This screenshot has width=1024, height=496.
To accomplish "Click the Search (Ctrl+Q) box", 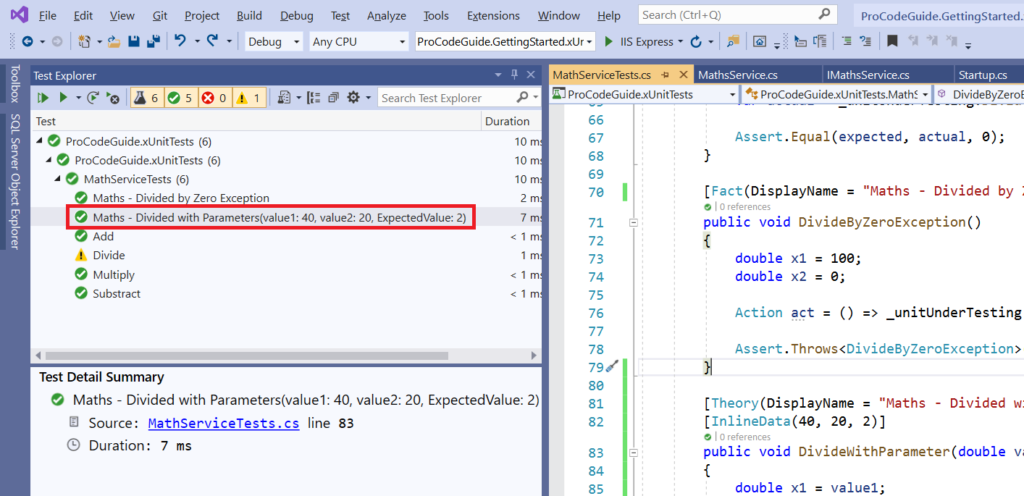I will pos(737,14).
